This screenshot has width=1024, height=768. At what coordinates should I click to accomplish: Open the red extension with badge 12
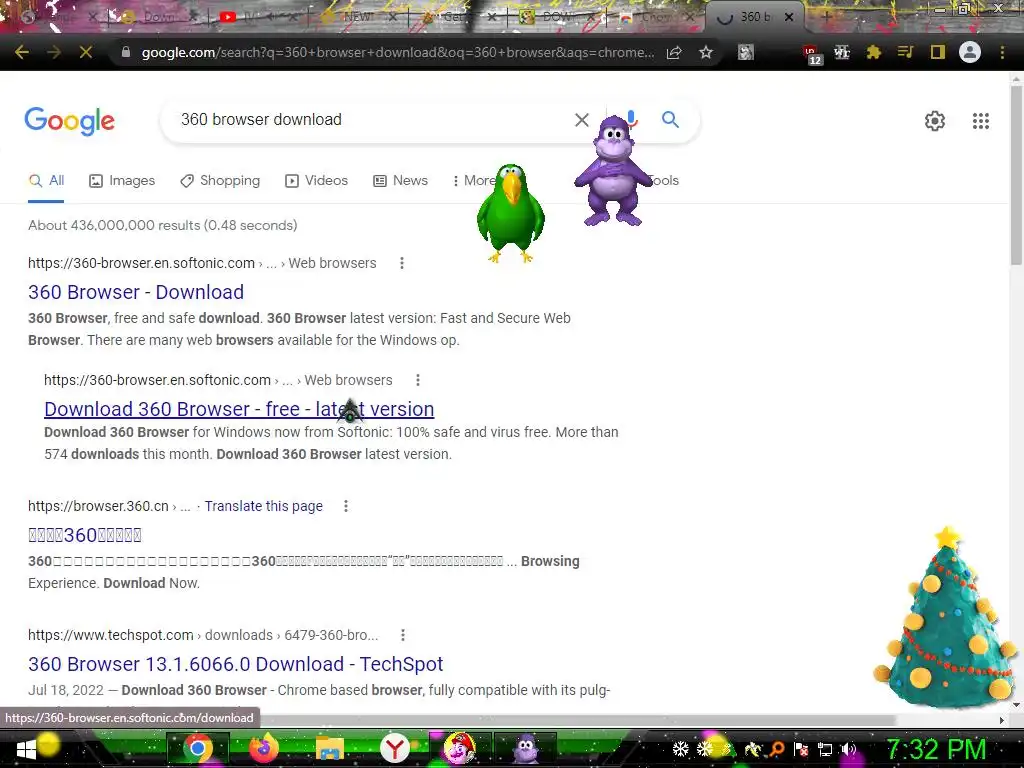pyautogui.click(x=812, y=54)
